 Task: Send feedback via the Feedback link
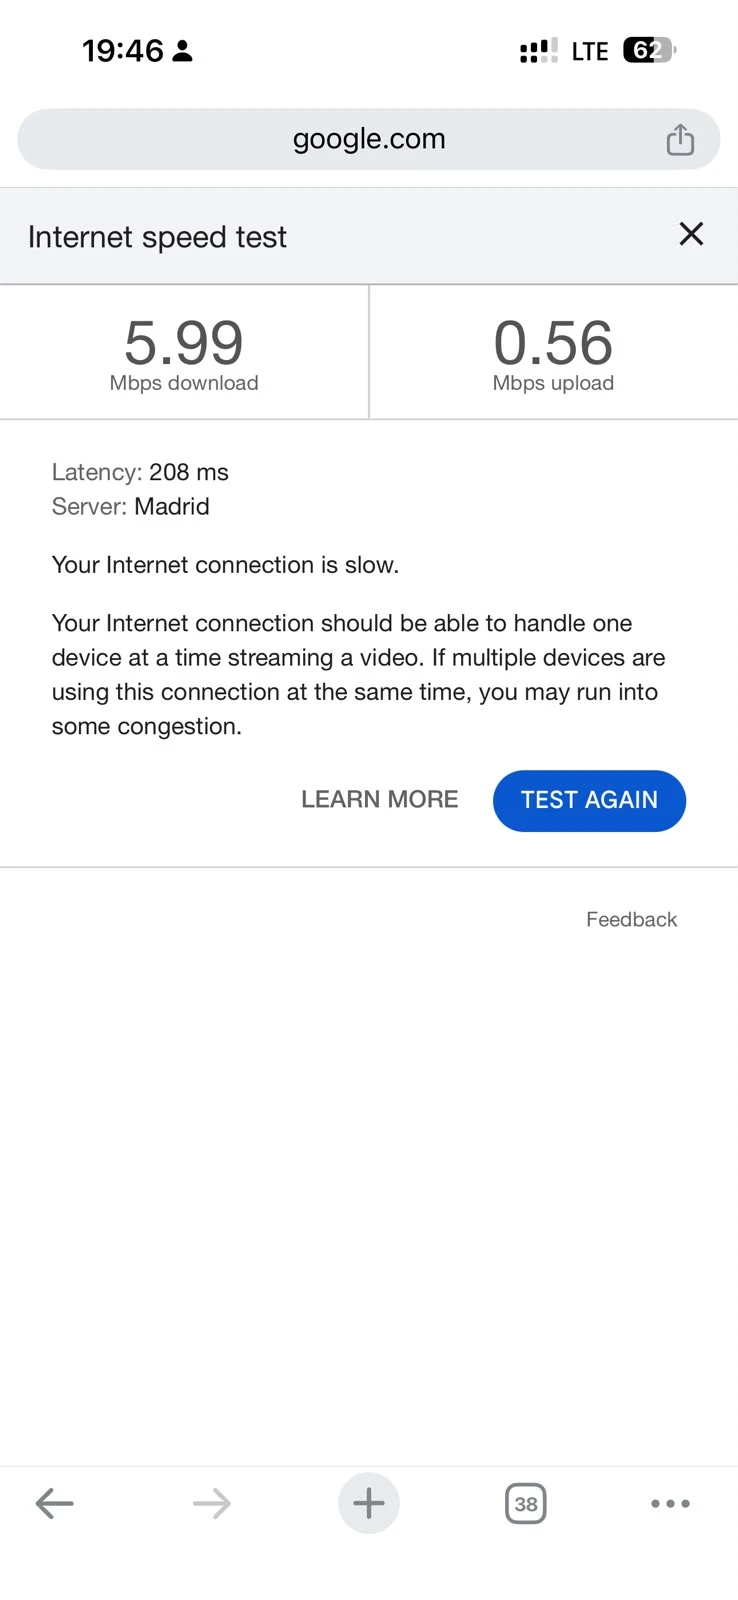click(631, 919)
